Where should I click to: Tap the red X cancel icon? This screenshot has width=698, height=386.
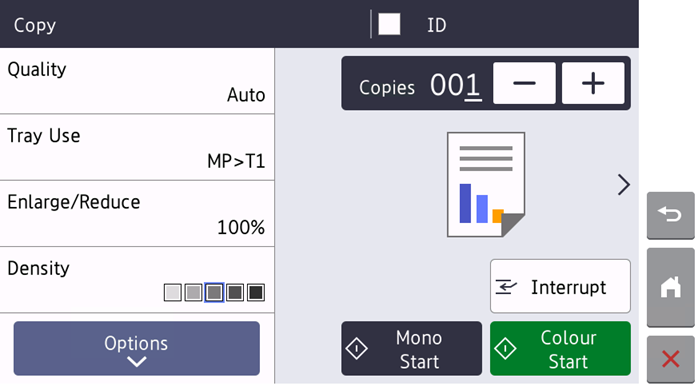[x=670, y=359]
